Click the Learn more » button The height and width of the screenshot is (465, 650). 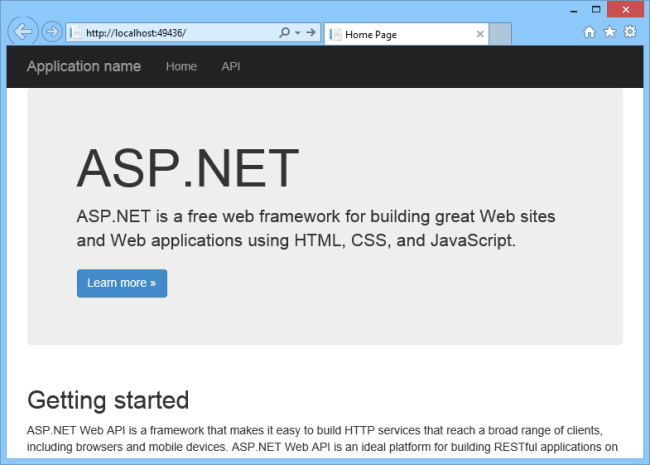click(122, 283)
